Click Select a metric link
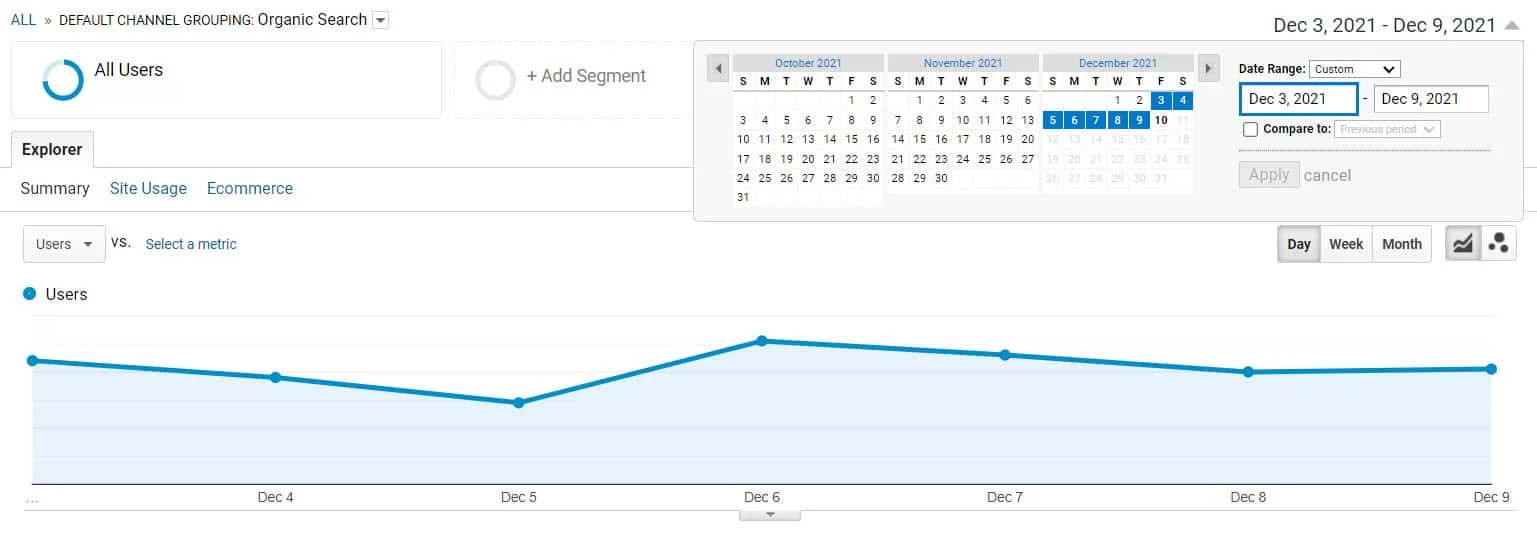The height and width of the screenshot is (533, 1537). point(191,244)
